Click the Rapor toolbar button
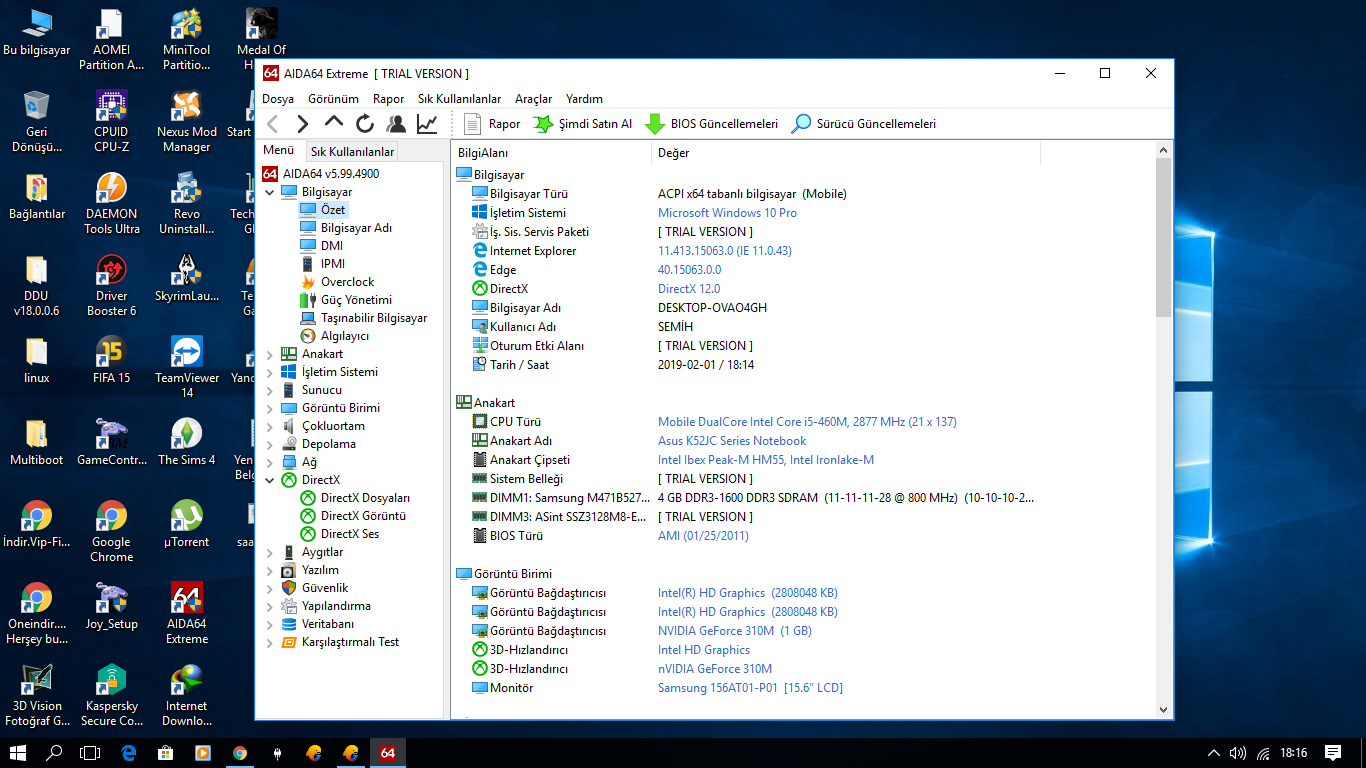The height and width of the screenshot is (768, 1366). [492, 124]
